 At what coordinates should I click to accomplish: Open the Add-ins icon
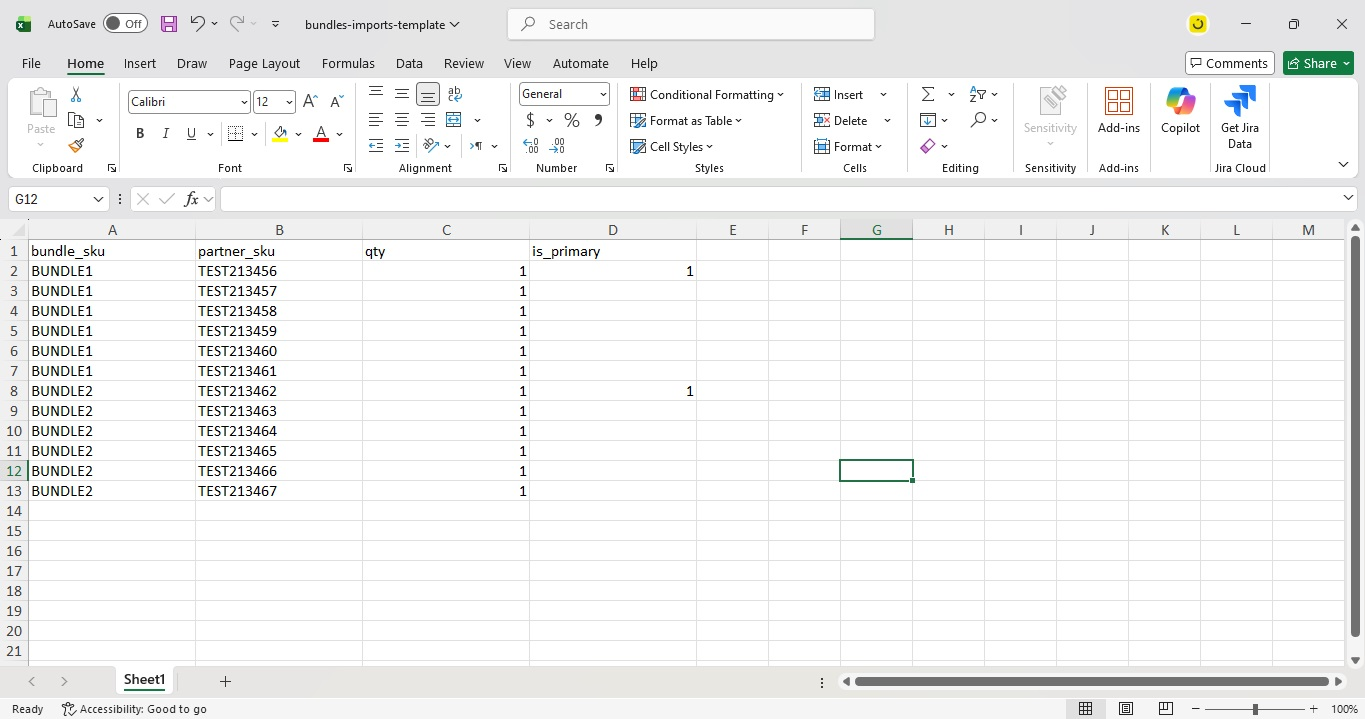tap(1118, 110)
